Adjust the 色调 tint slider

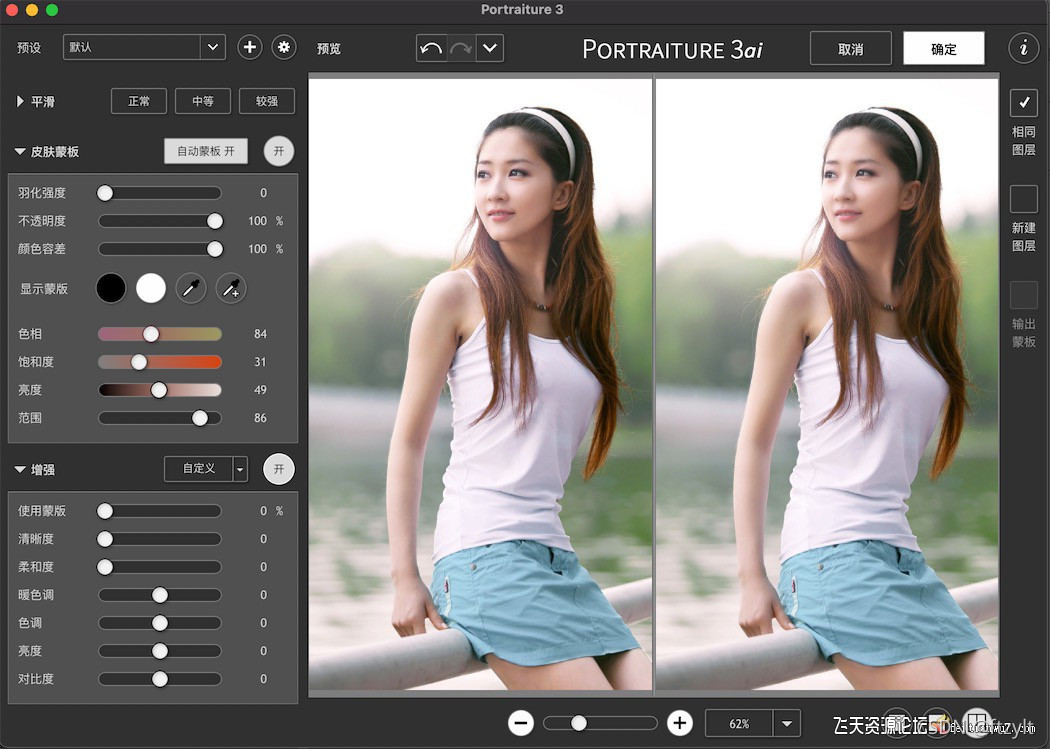click(x=159, y=623)
